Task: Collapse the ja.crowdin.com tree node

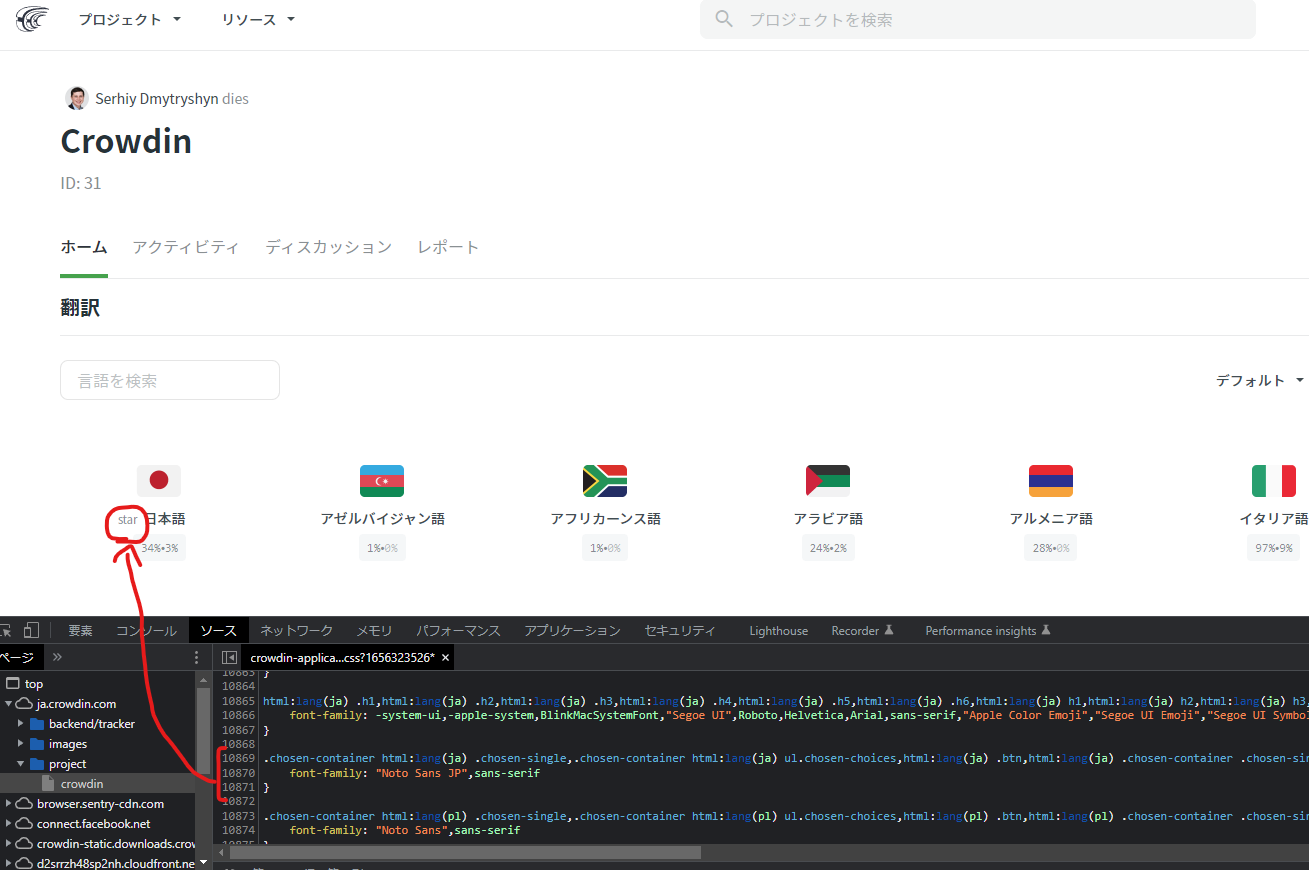Action: coord(9,704)
